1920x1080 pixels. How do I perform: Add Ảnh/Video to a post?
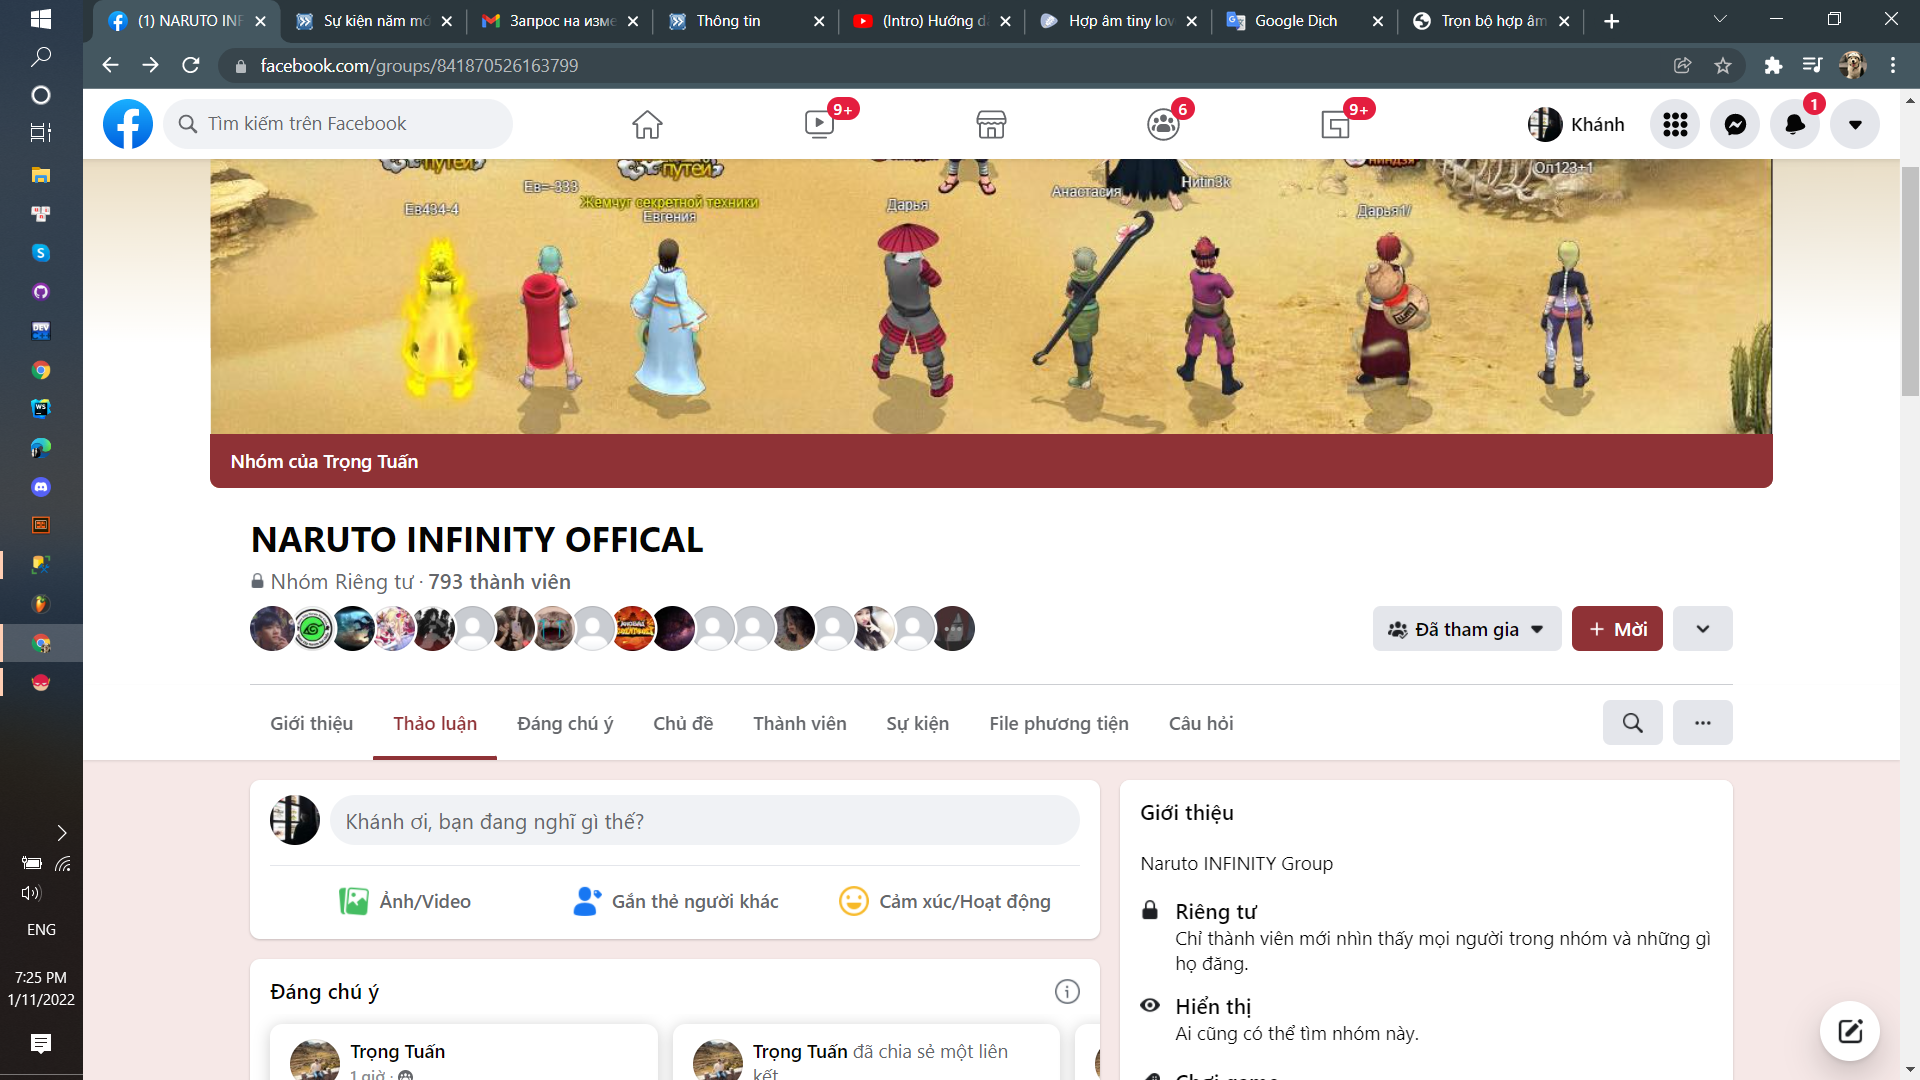coord(405,901)
